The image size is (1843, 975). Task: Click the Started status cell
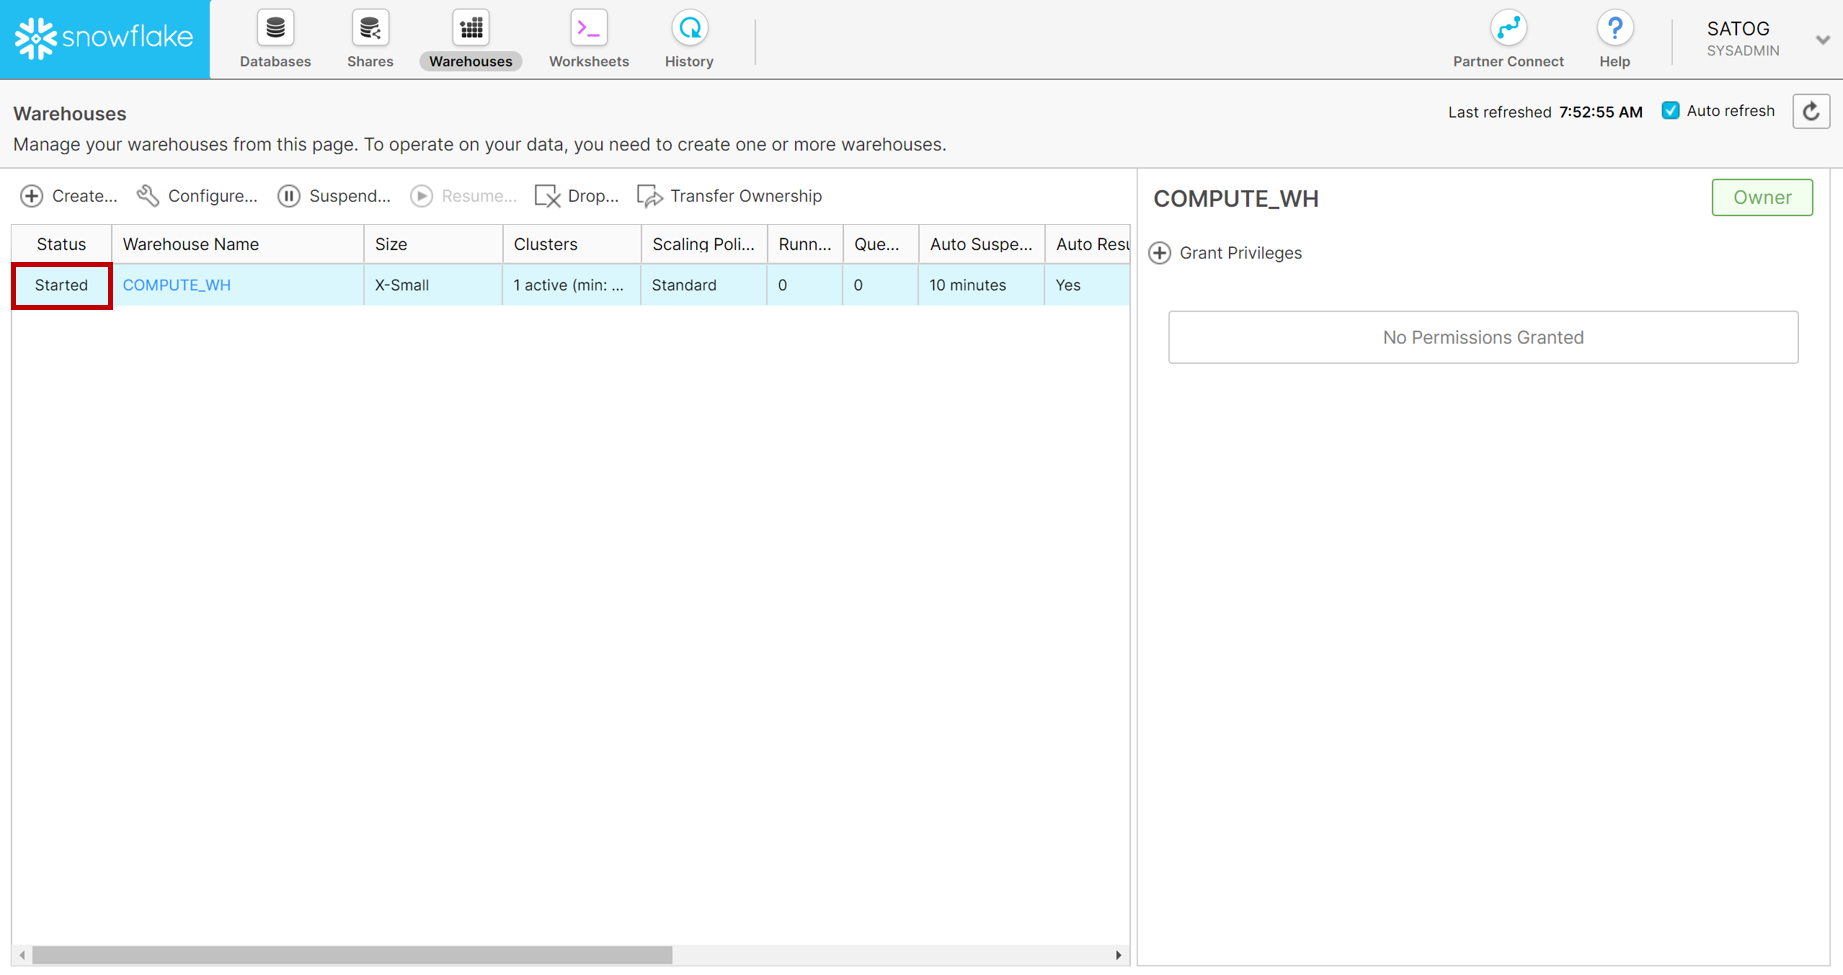[61, 285]
